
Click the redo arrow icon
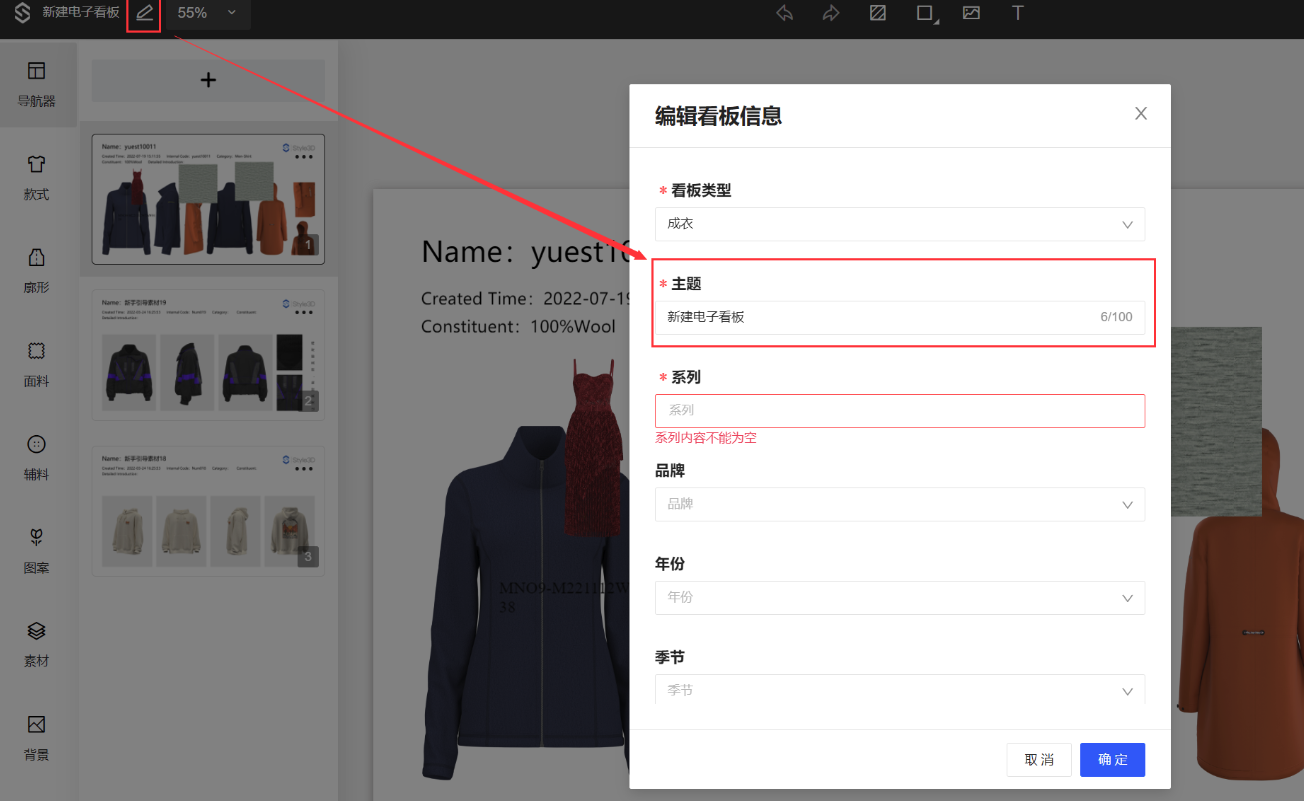click(831, 13)
